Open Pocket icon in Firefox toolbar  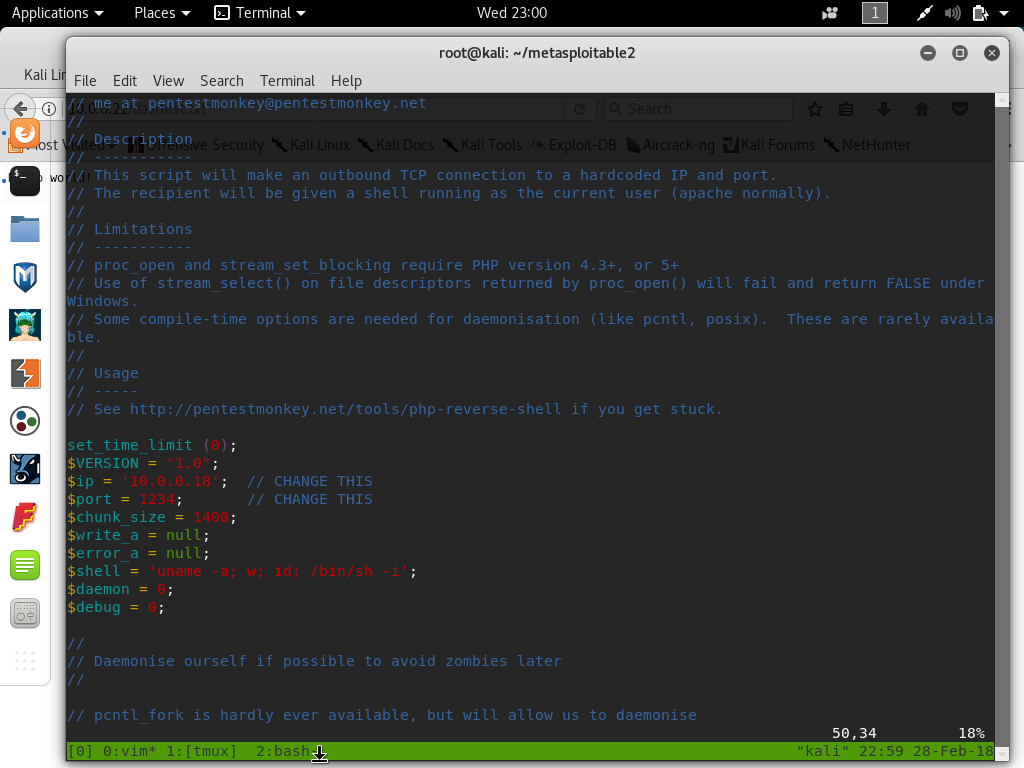coord(959,109)
